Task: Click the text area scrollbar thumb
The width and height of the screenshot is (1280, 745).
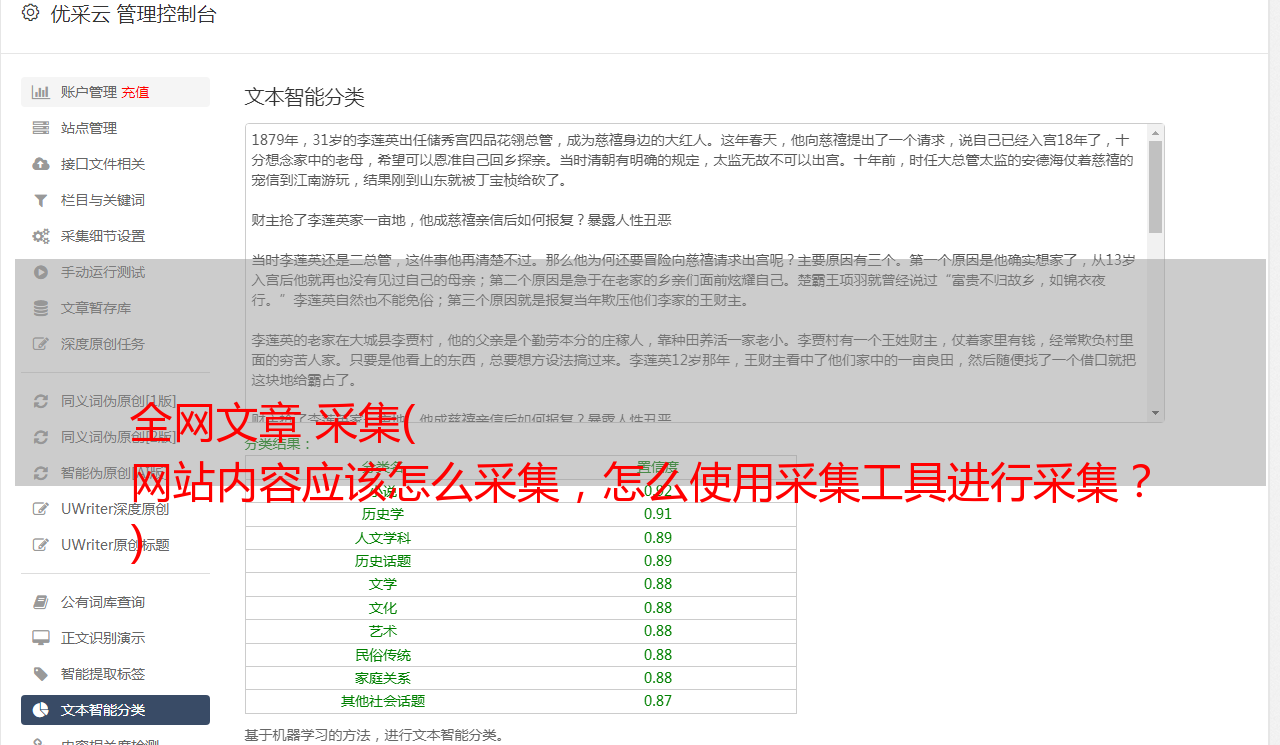Action: pos(1156,186)
